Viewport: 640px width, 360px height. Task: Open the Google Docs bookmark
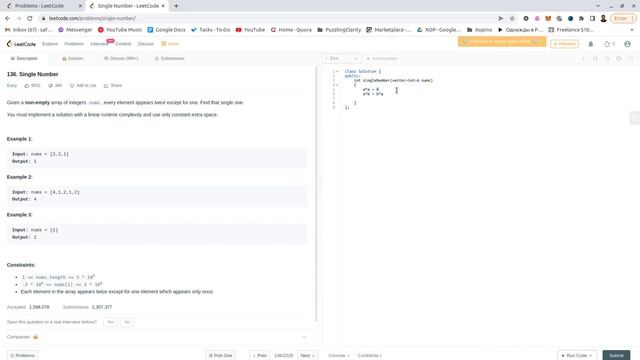click(166, 30)
